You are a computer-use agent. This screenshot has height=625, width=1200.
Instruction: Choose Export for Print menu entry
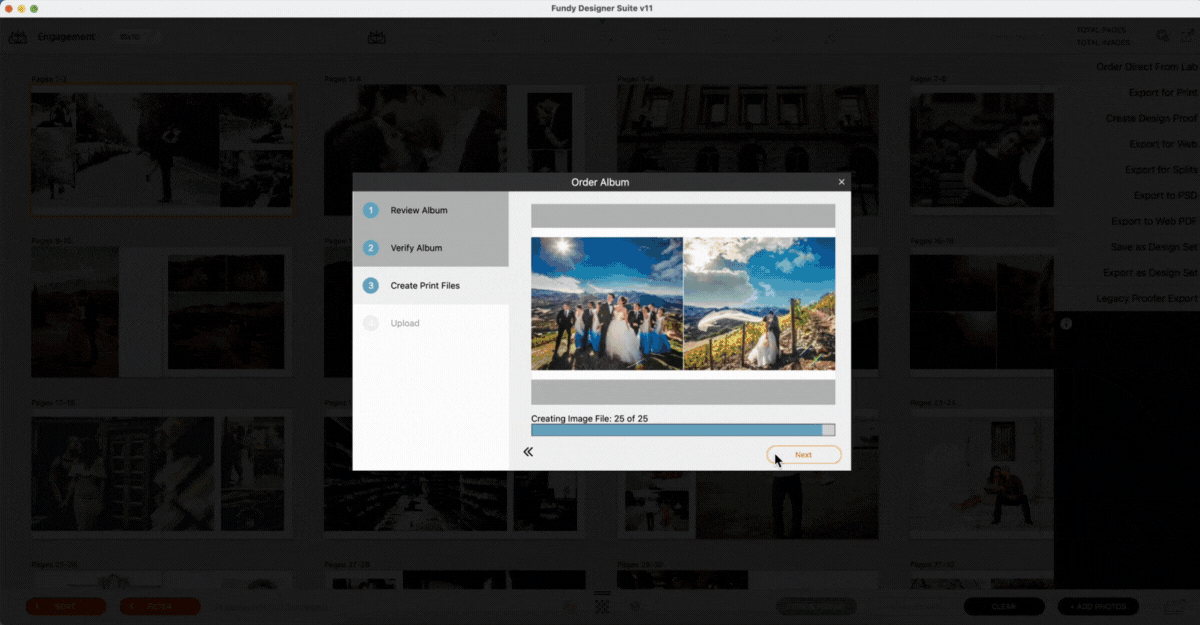1163,93
